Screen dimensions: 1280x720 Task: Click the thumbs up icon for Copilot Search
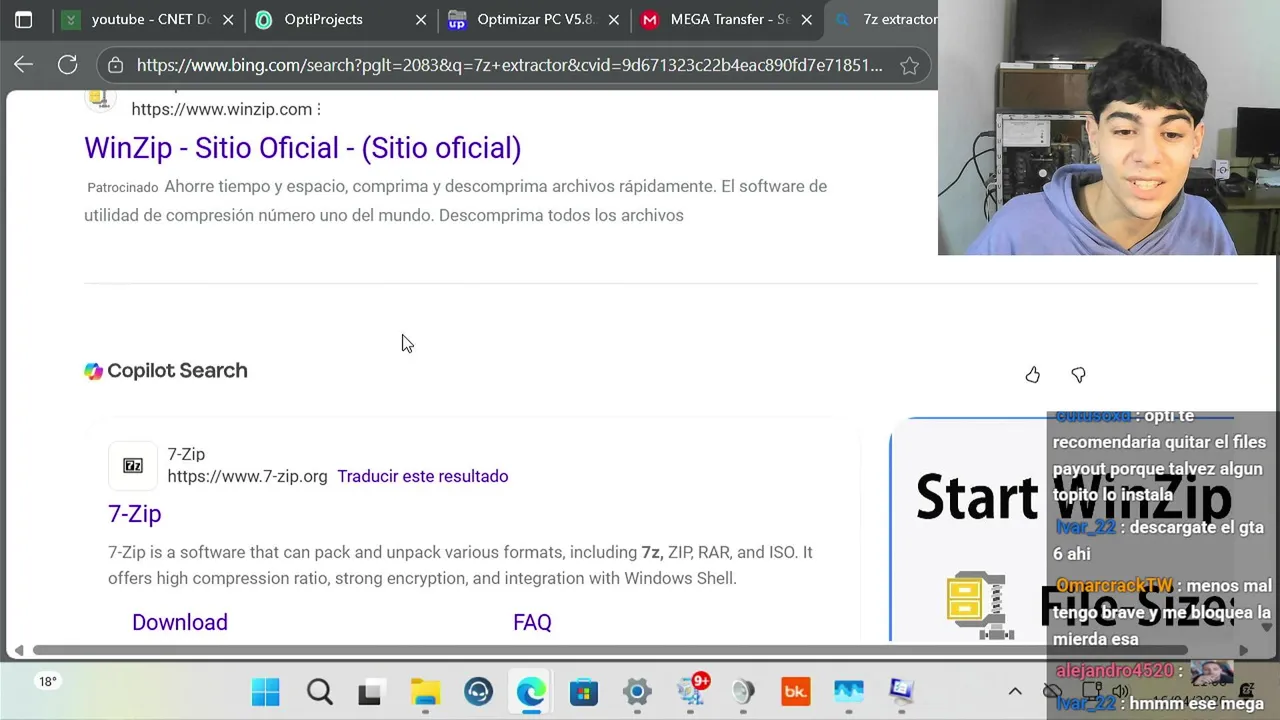pos(1032,375)
